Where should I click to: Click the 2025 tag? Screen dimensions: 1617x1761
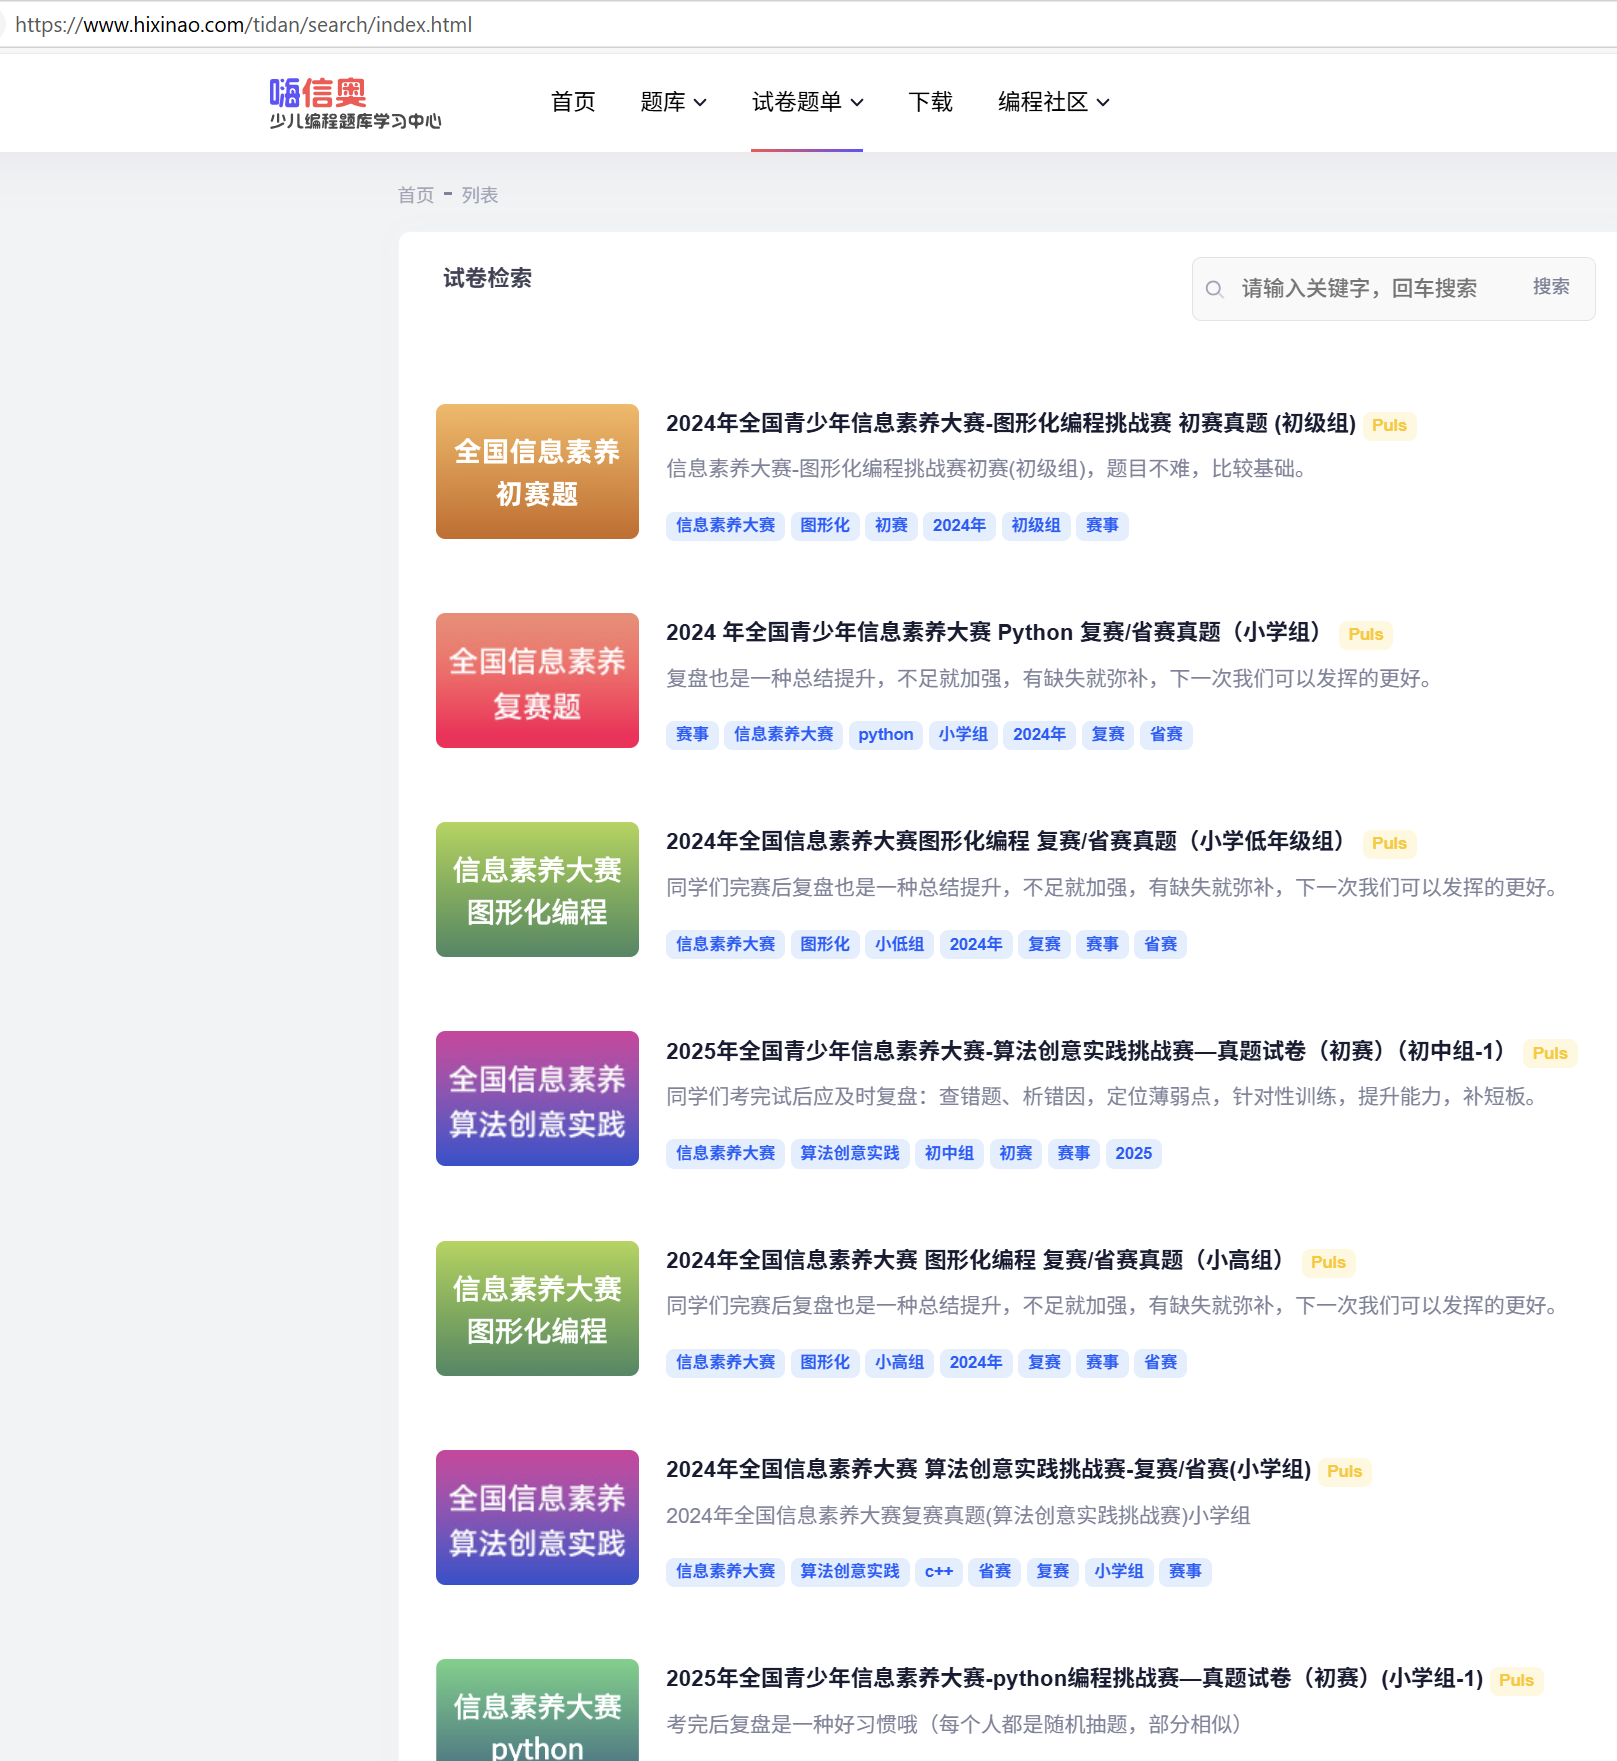pyautogui.click(x=1134, y=1154)
